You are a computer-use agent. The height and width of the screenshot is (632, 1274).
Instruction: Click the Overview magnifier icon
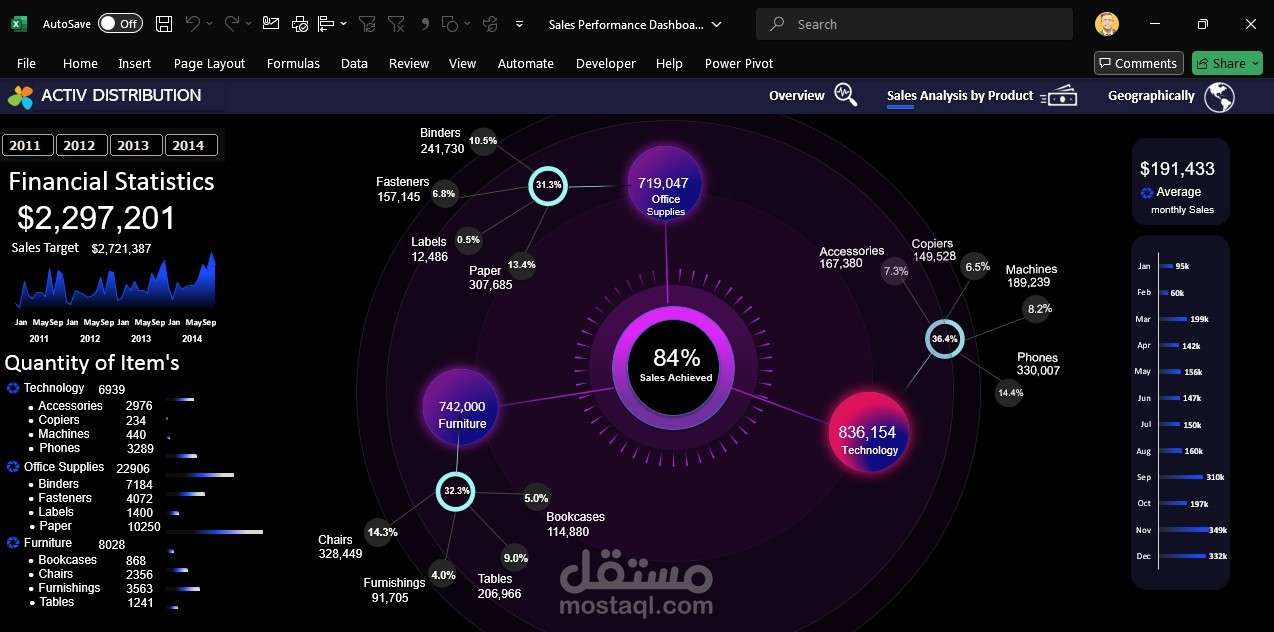point(846,95)
